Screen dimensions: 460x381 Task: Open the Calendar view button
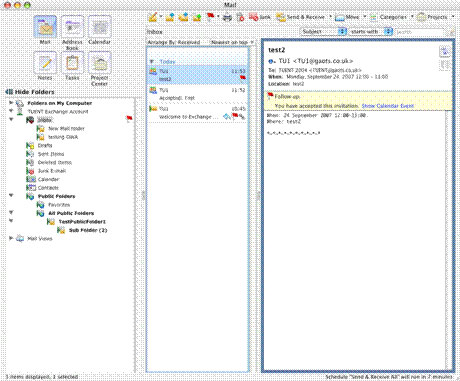click(99, 30)
